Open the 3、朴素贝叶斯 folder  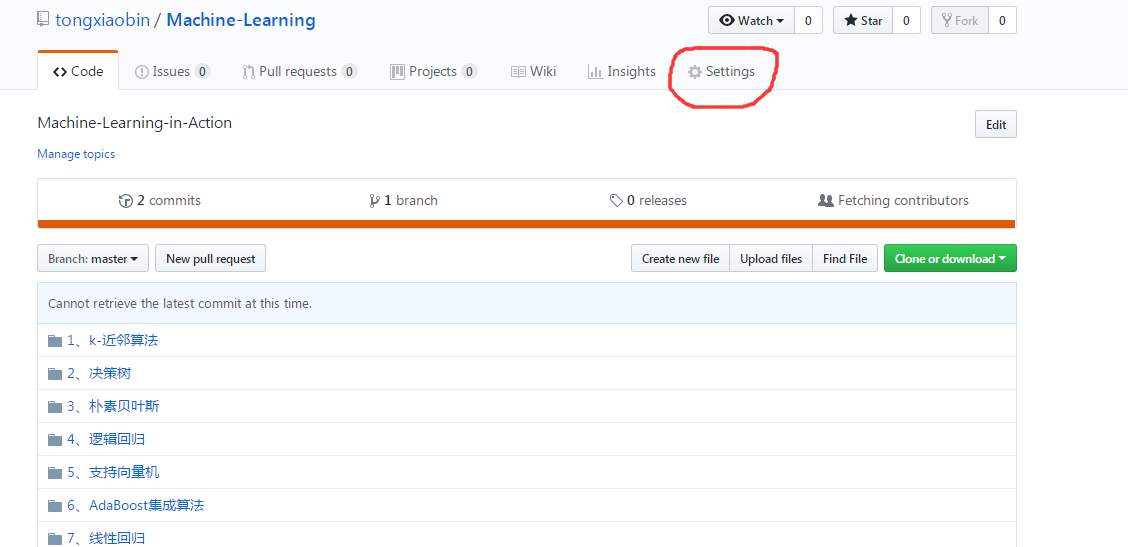(x=113, y=407)
